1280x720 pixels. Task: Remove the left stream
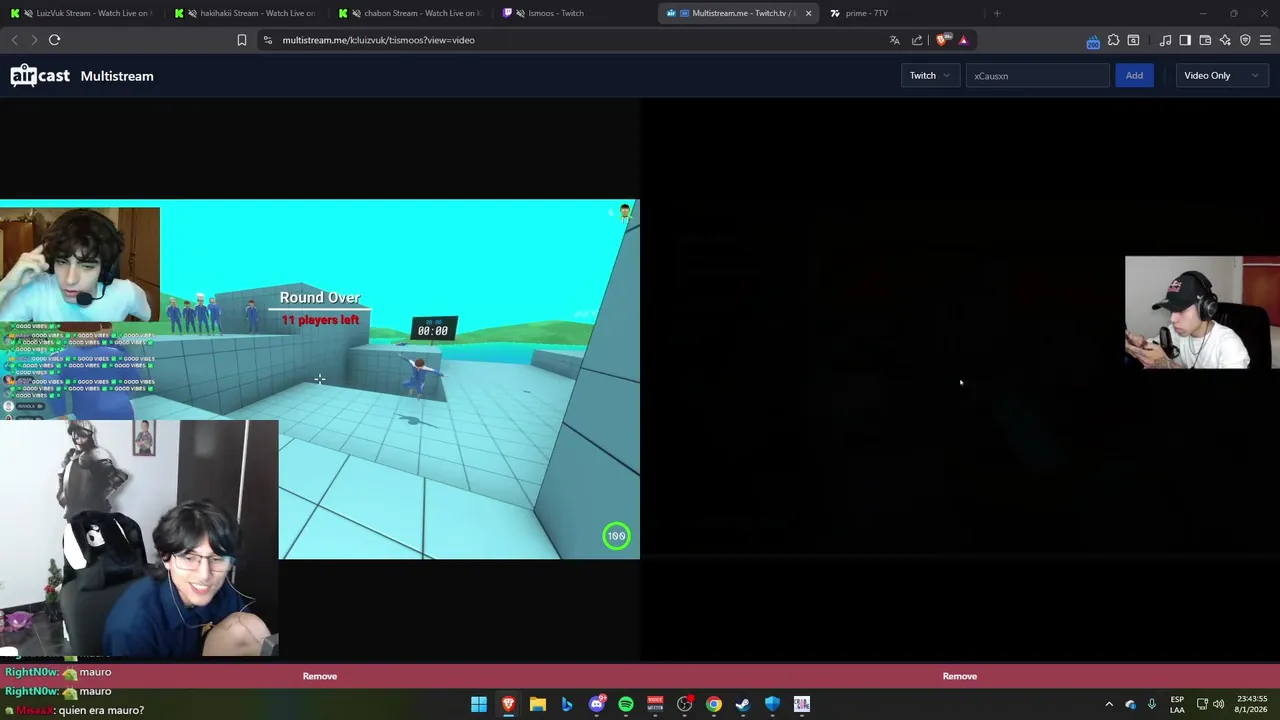tap(320, 676)
